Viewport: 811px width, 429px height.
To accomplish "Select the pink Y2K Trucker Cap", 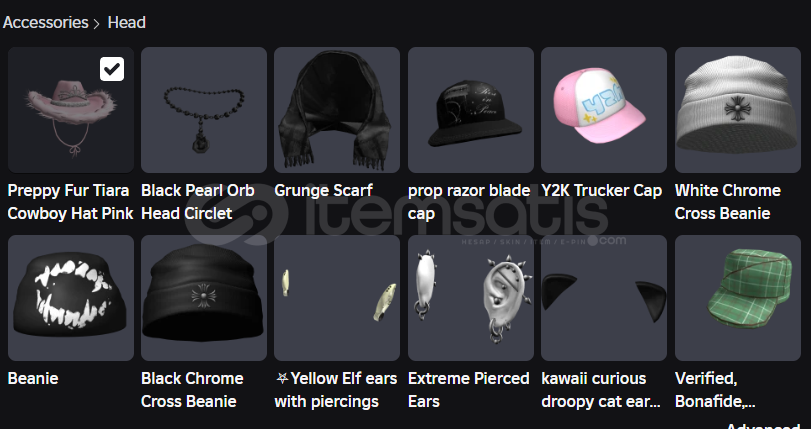I will pos(604,110).
